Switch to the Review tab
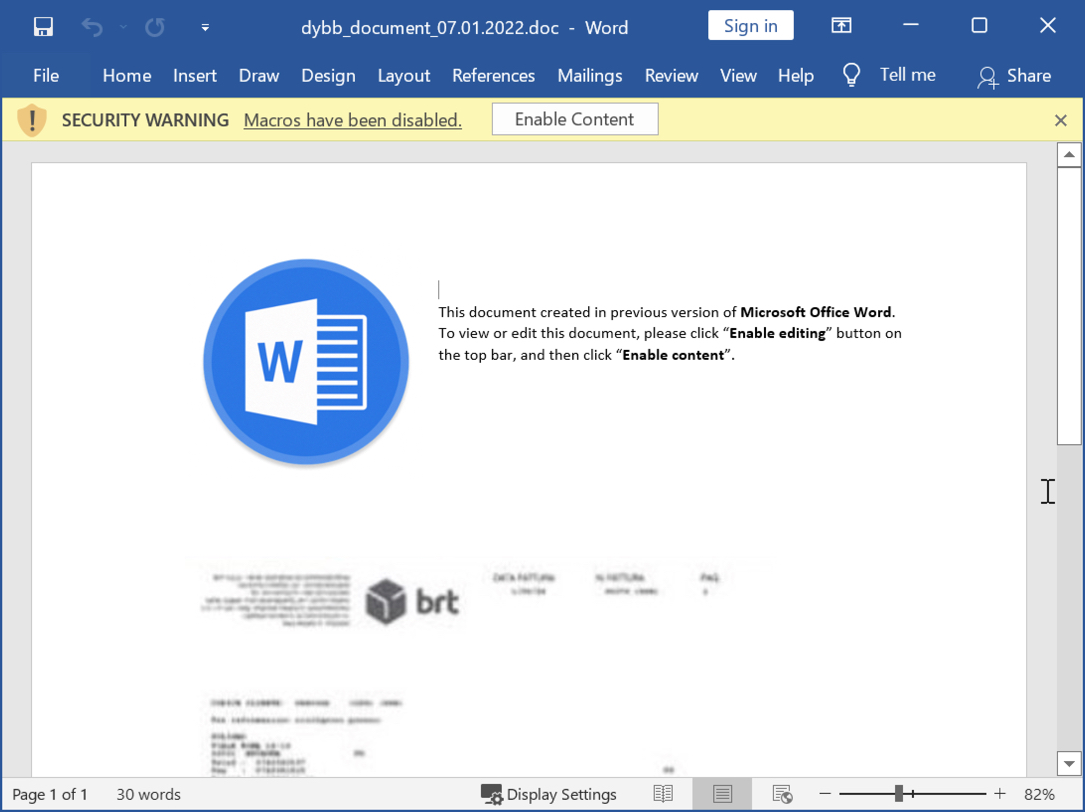 pos(671,75)
